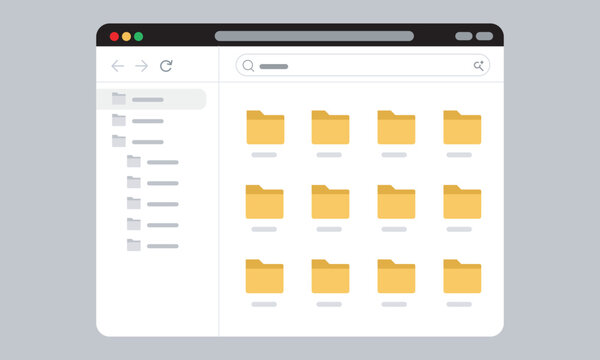Open third yellow folder in bottom row

pyautogui.click(x=396, y=277)
